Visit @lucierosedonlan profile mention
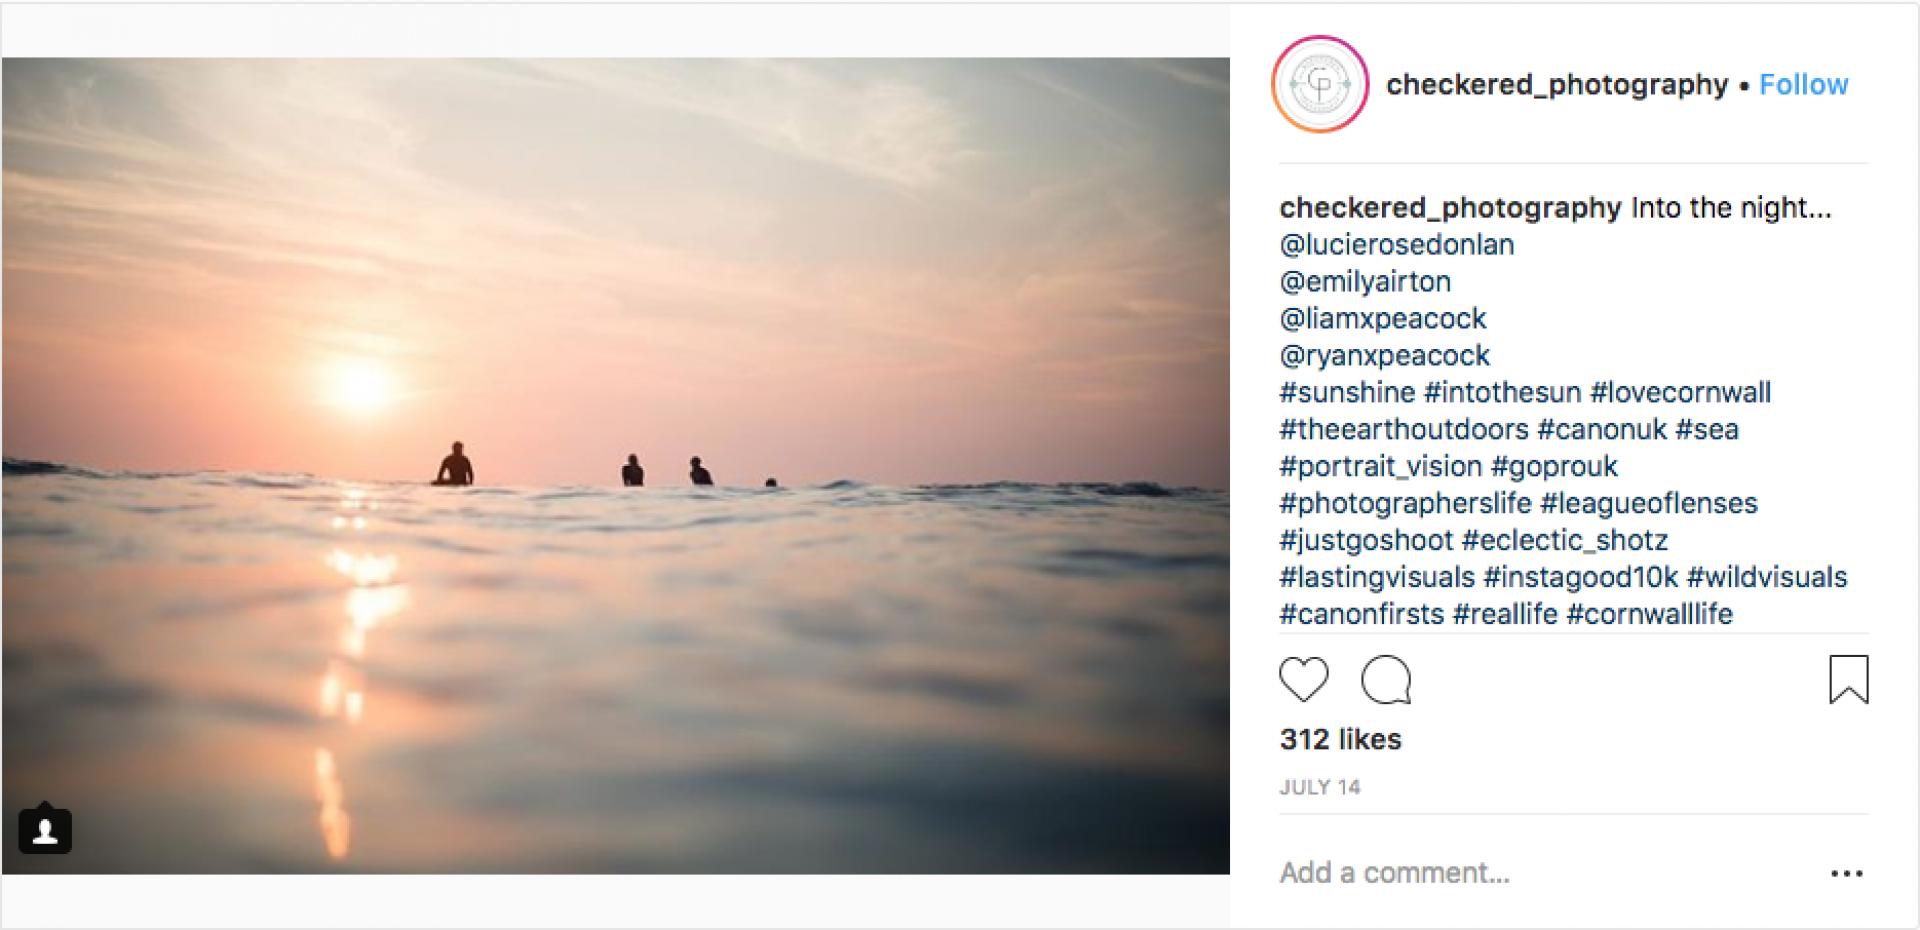This screenshot has width=1920, height=930. (x=1396, y=245)
